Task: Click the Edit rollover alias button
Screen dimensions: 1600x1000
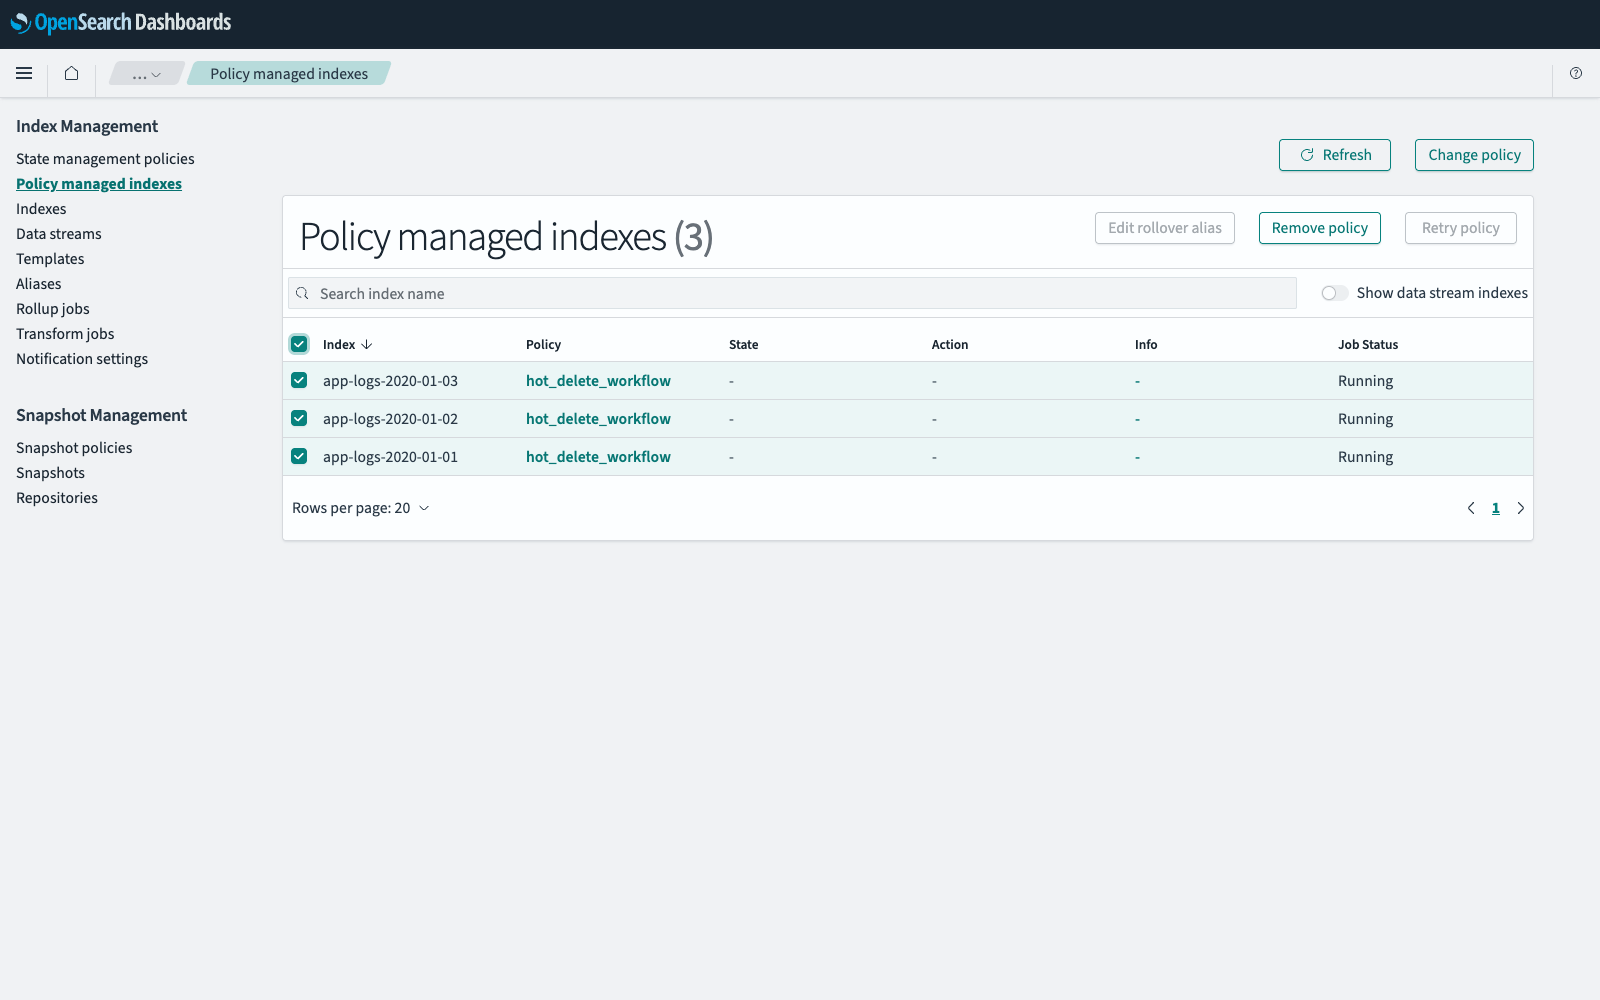Action: click(1165, 228)
